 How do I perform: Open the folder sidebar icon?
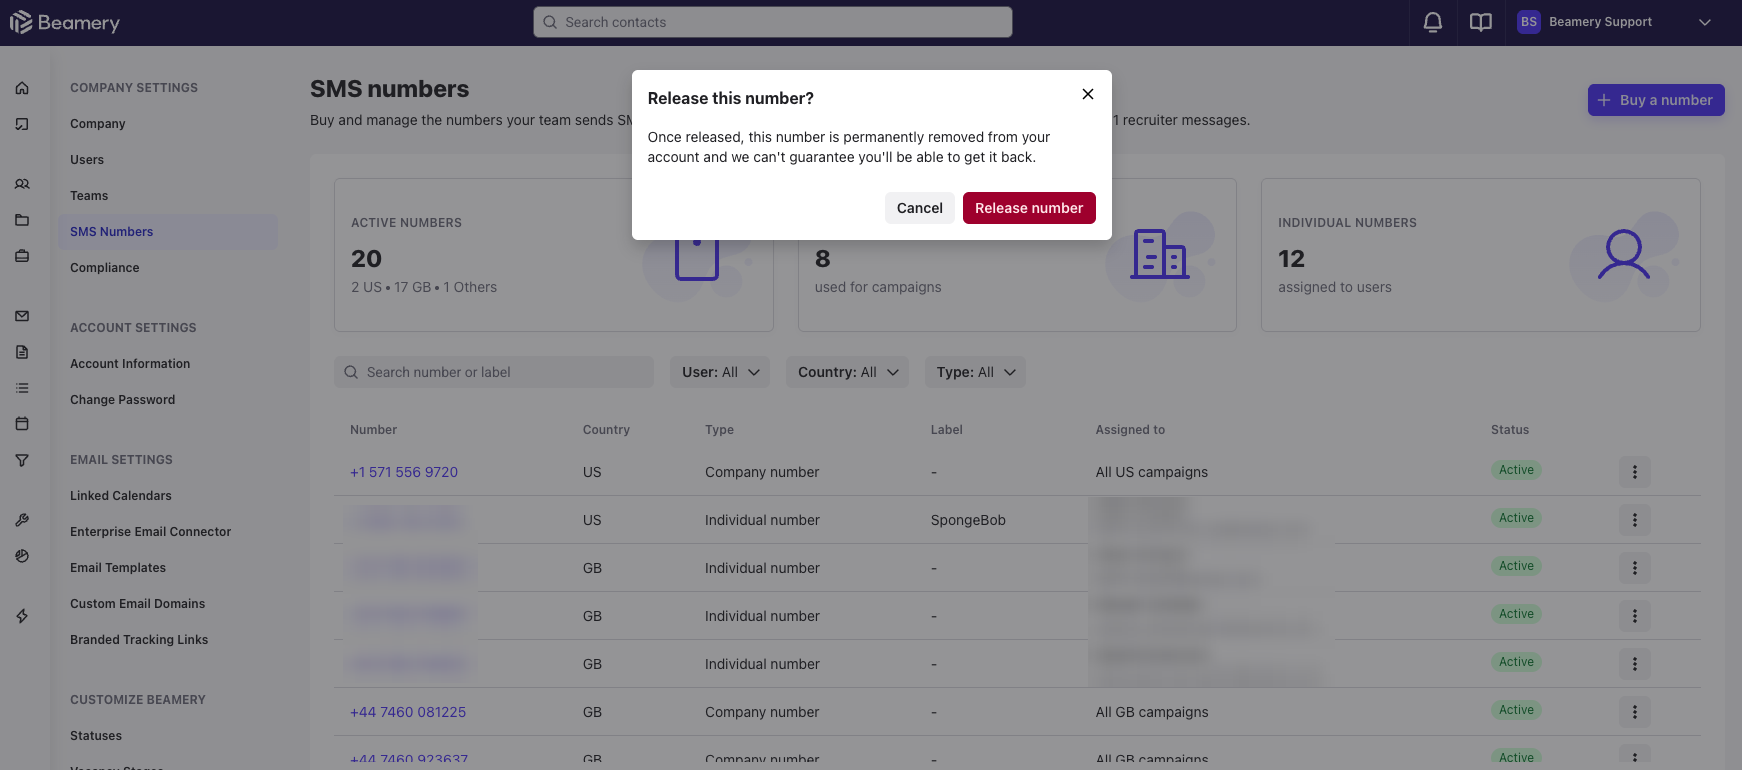point(22,220)
